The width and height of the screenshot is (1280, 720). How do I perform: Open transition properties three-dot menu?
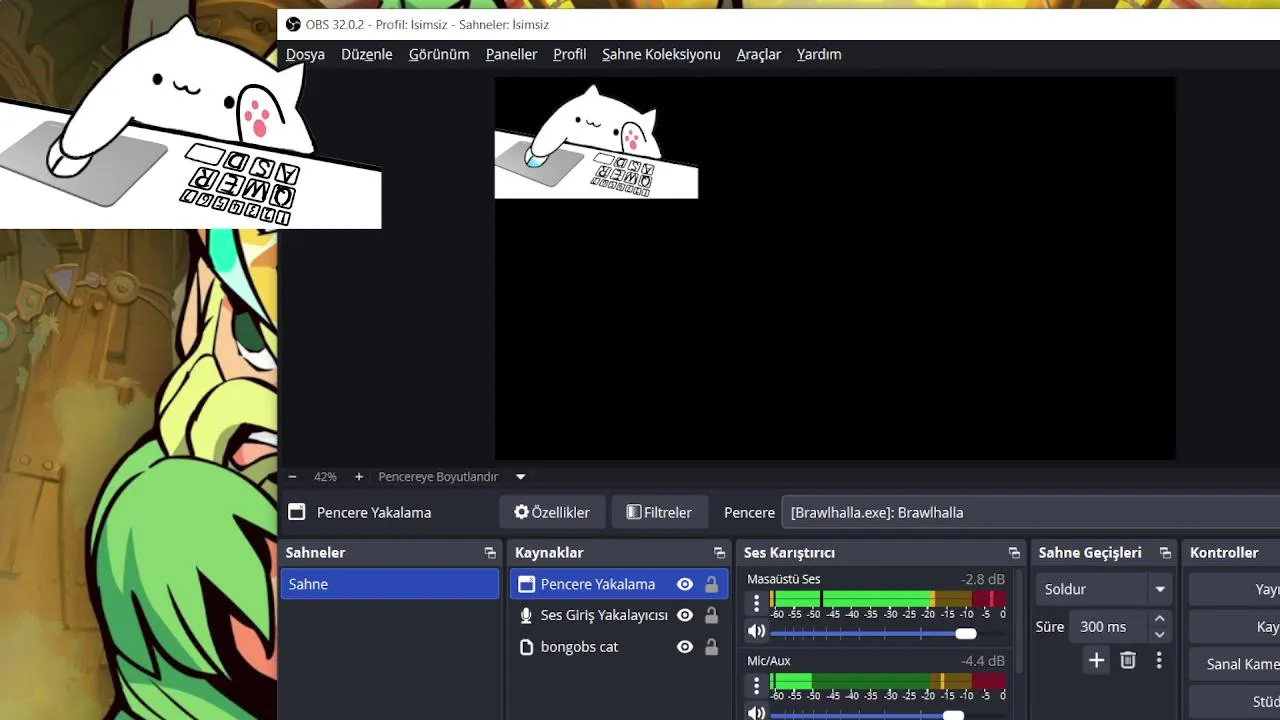pos(1159,660)
